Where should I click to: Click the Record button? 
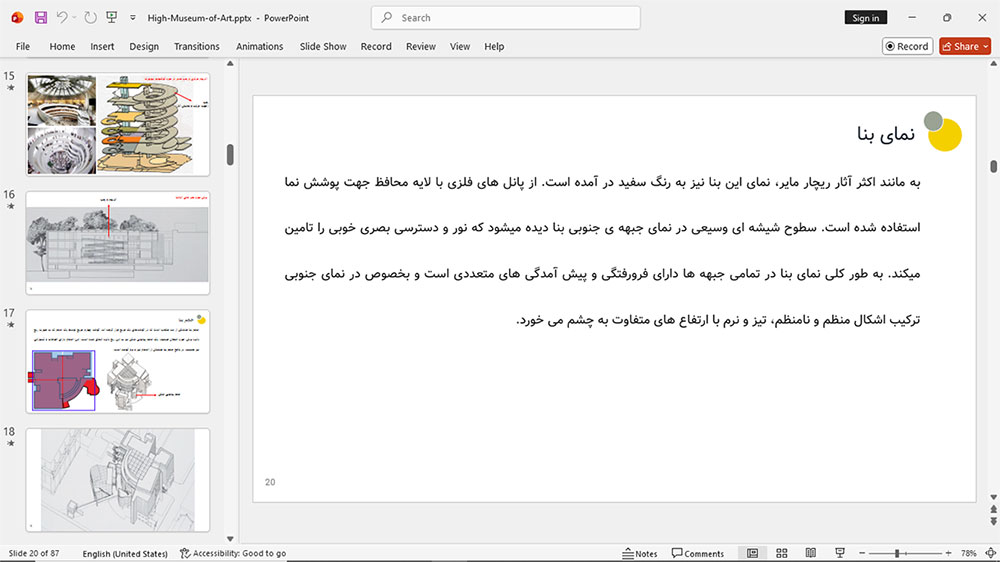[x=907, y=47]
